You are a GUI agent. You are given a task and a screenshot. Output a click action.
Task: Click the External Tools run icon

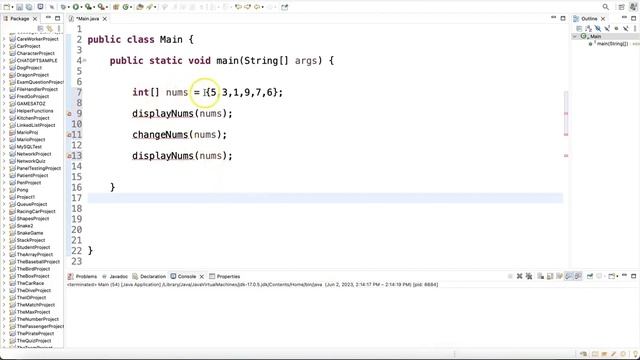click(101, 7)
